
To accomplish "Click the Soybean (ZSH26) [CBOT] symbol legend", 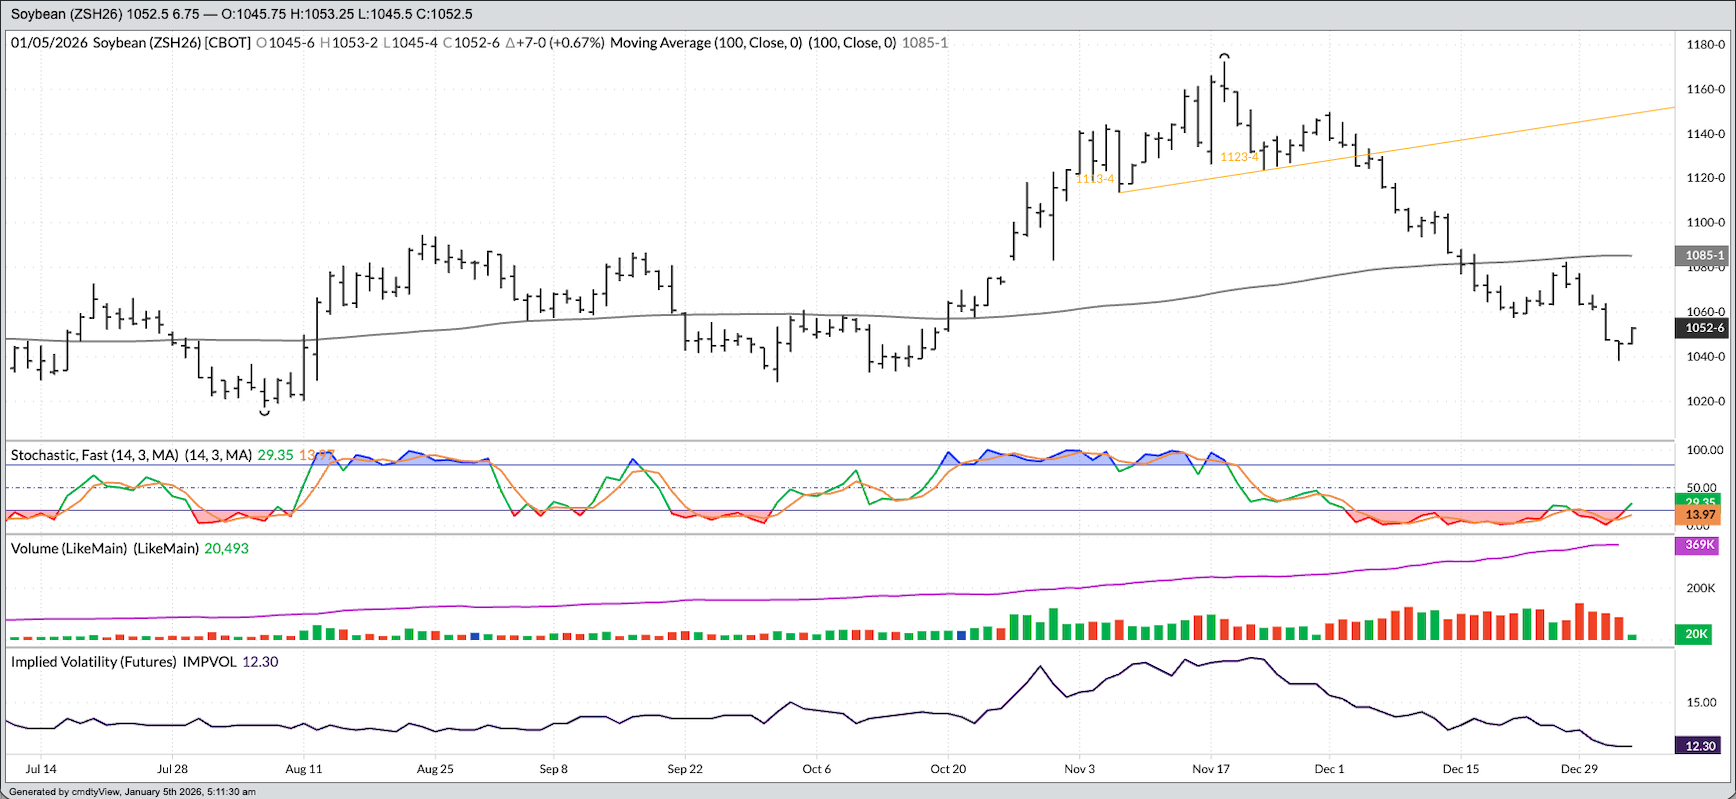I will 171,43.
